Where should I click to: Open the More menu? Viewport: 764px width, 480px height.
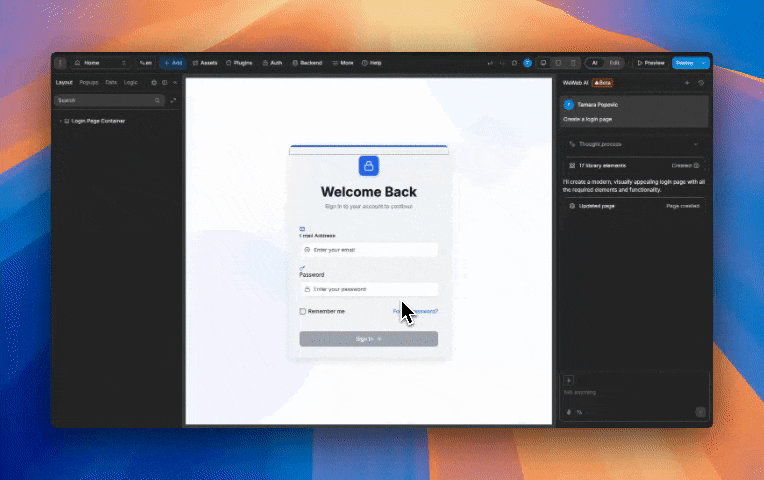point(343,63)
